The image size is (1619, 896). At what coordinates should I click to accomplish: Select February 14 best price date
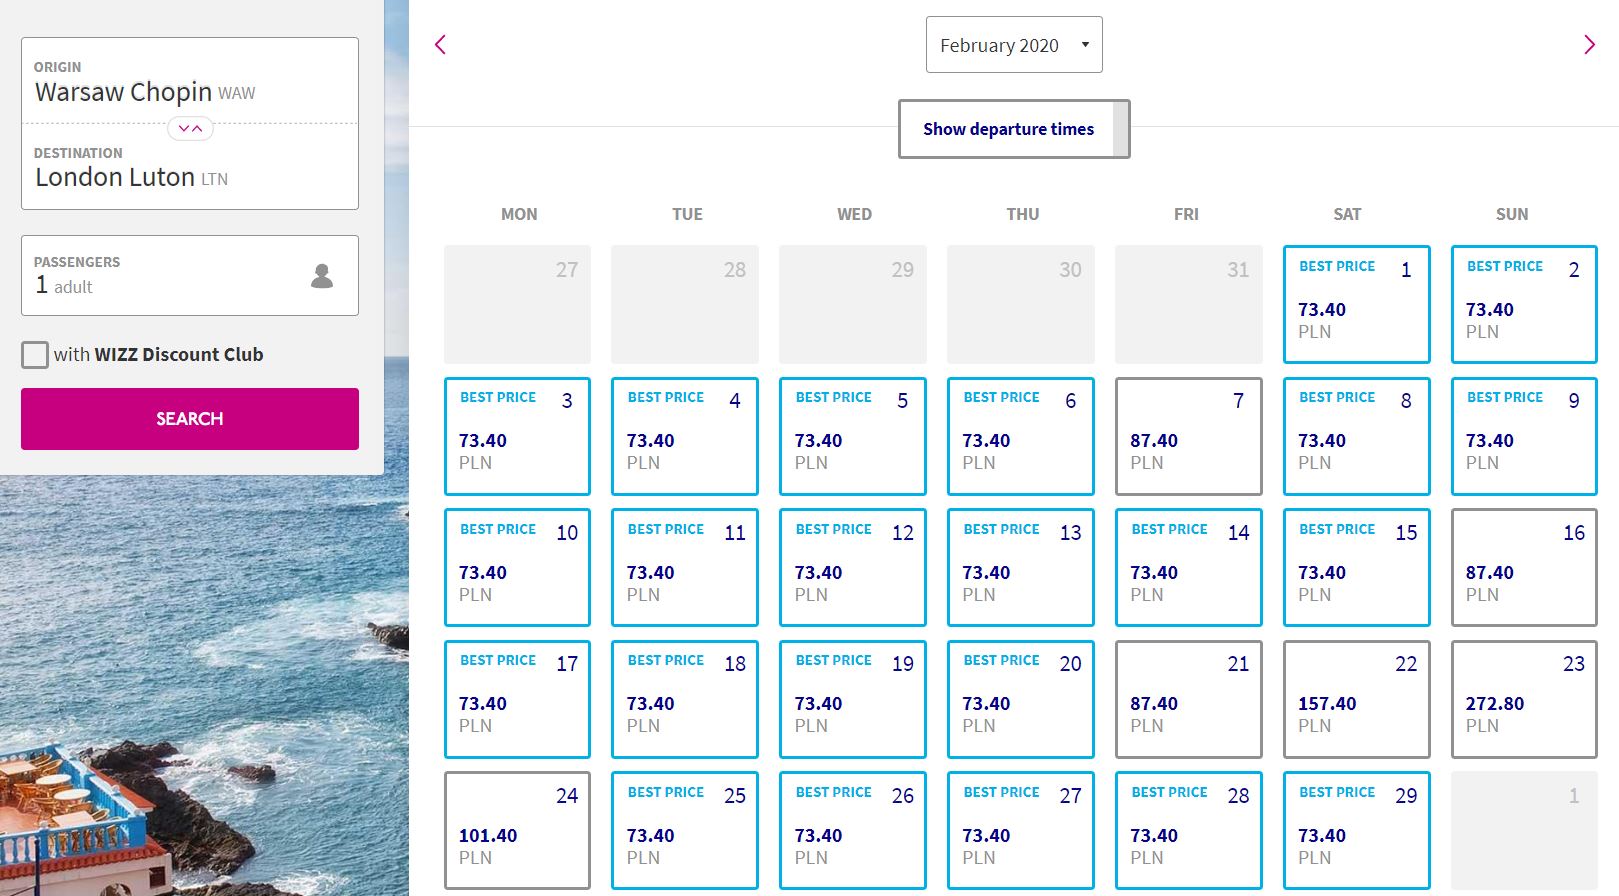1188,567
